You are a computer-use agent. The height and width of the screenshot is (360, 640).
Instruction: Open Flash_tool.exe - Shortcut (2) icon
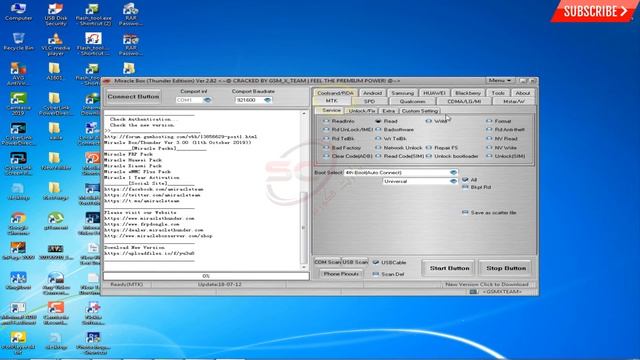coord(93,14)
